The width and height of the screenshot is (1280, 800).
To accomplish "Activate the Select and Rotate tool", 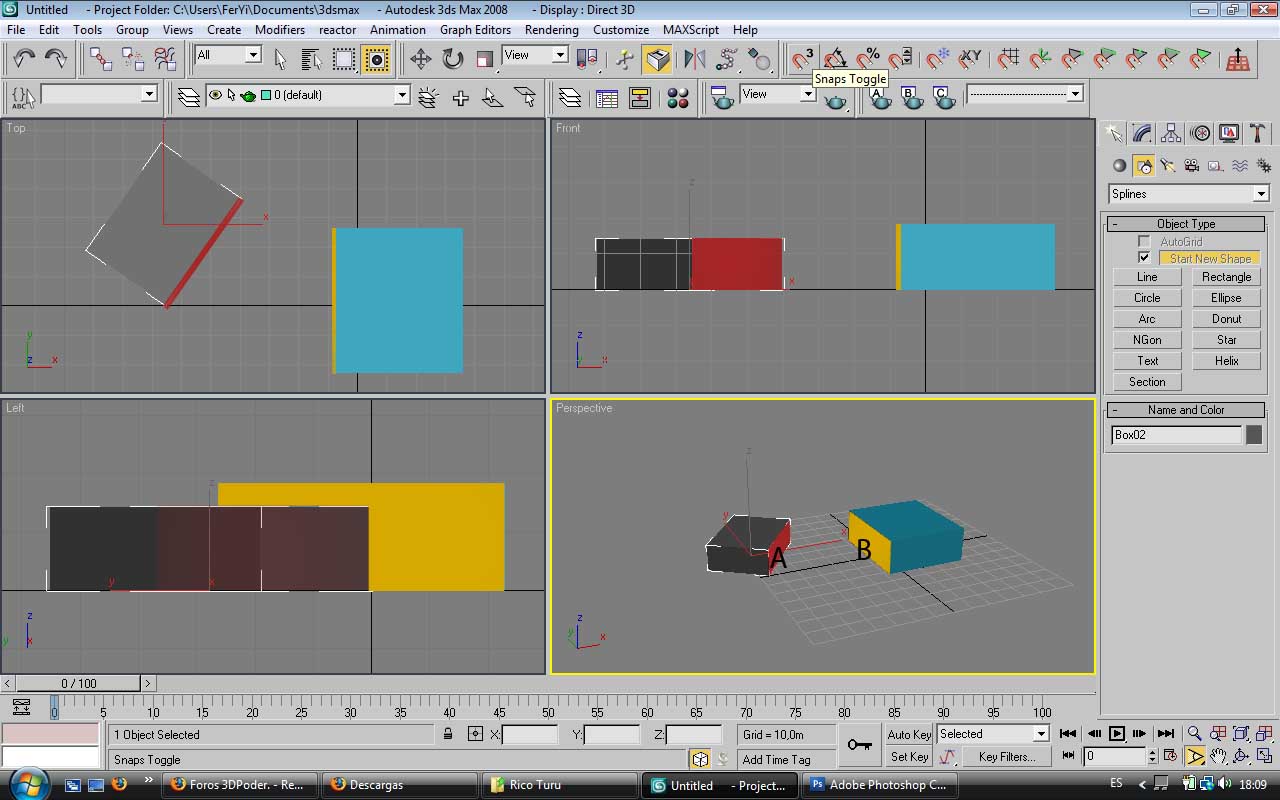I will (x=453, y=59).
